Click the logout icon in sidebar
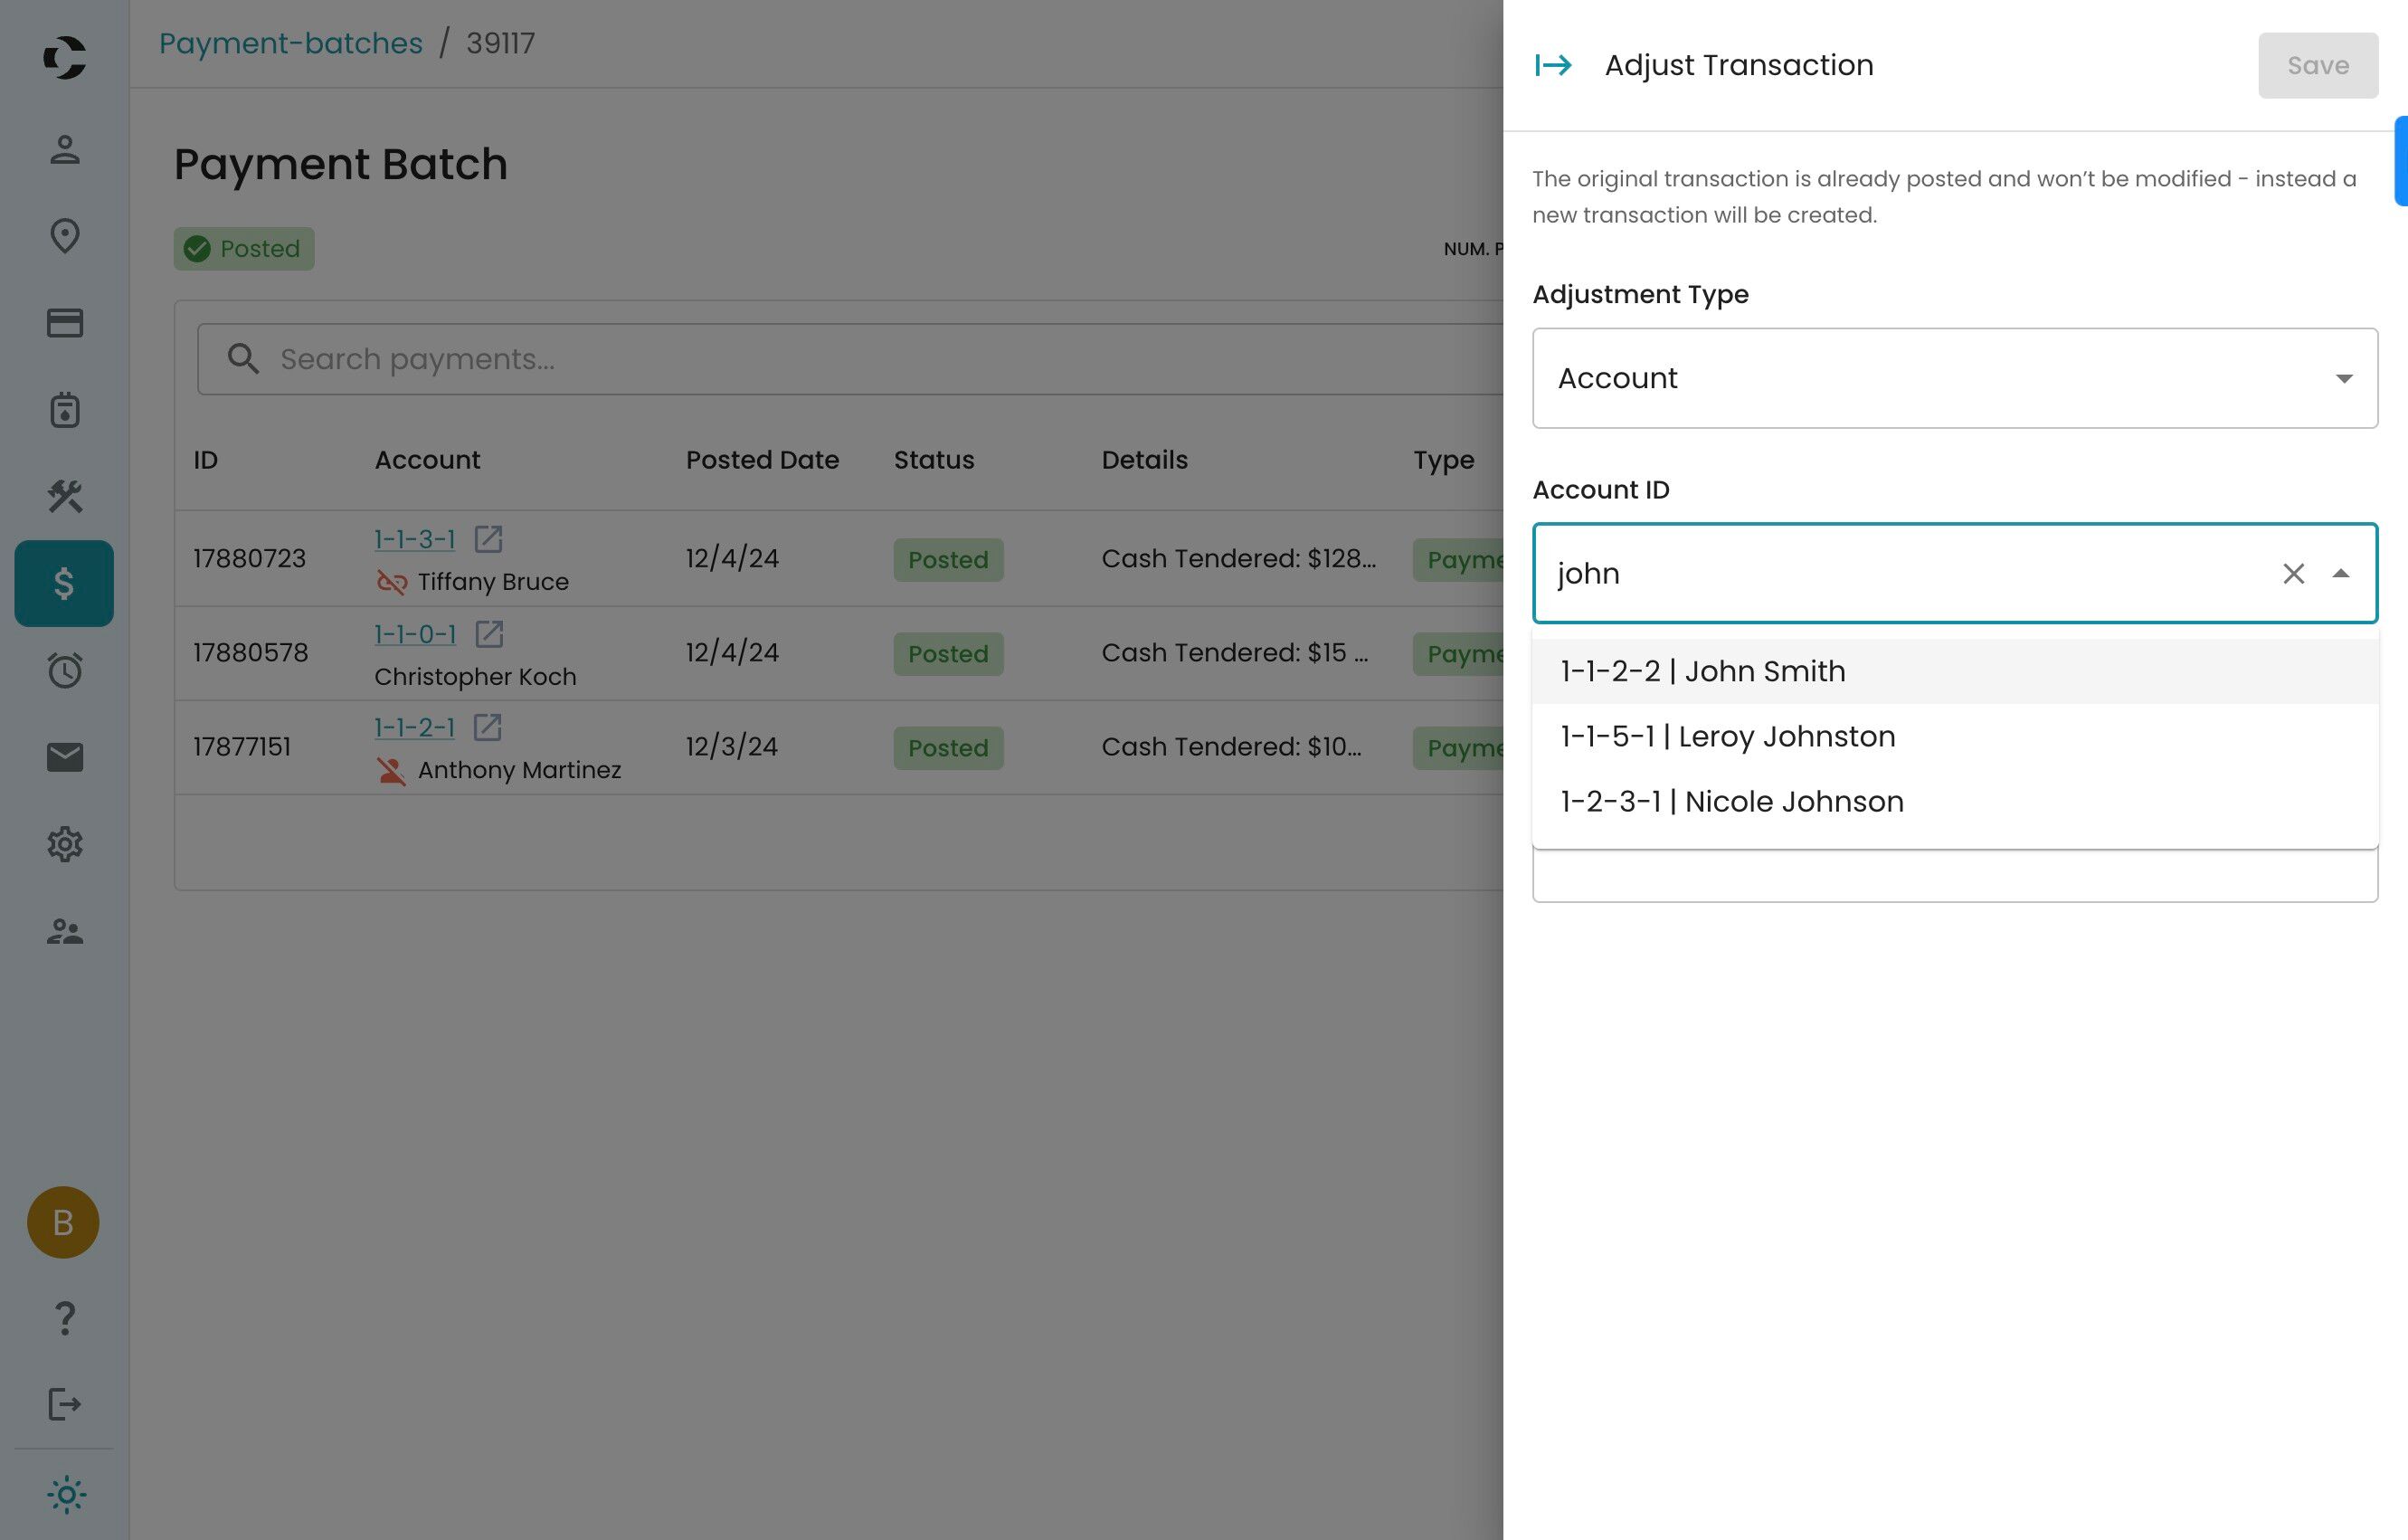 click(x=65, y=1404)
